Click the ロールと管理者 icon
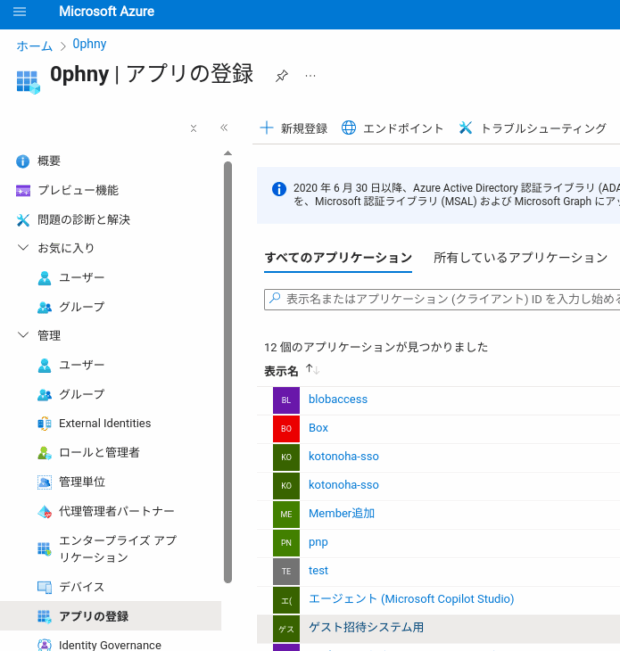The width and height of the screenshot is (620, 651). coord(44,453)
